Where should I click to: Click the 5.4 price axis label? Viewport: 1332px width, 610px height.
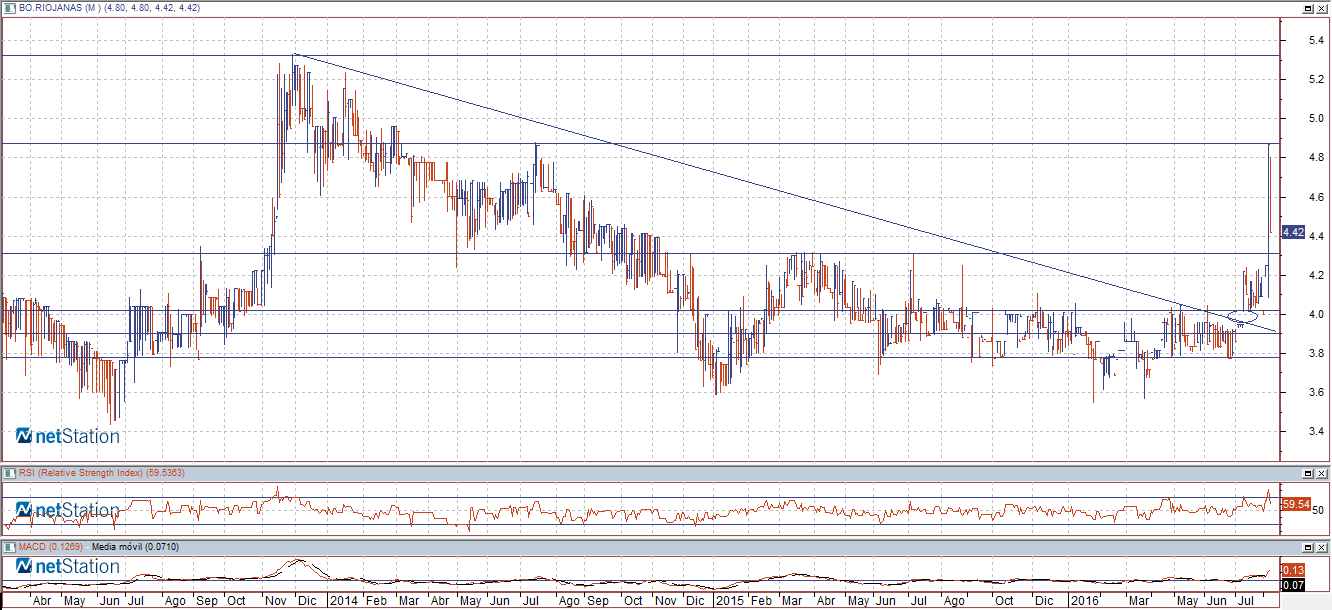click(x=1317, y=41)
